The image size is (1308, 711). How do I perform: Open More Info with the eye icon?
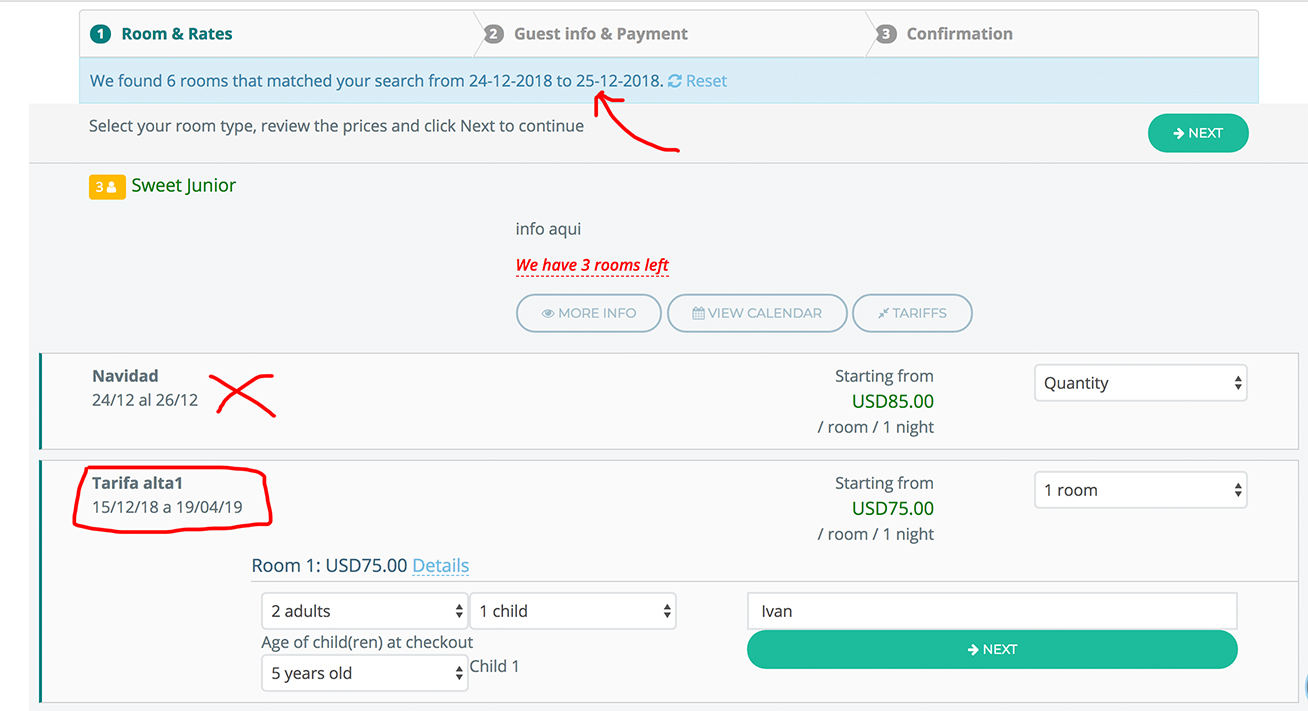(x=589, y=313)
